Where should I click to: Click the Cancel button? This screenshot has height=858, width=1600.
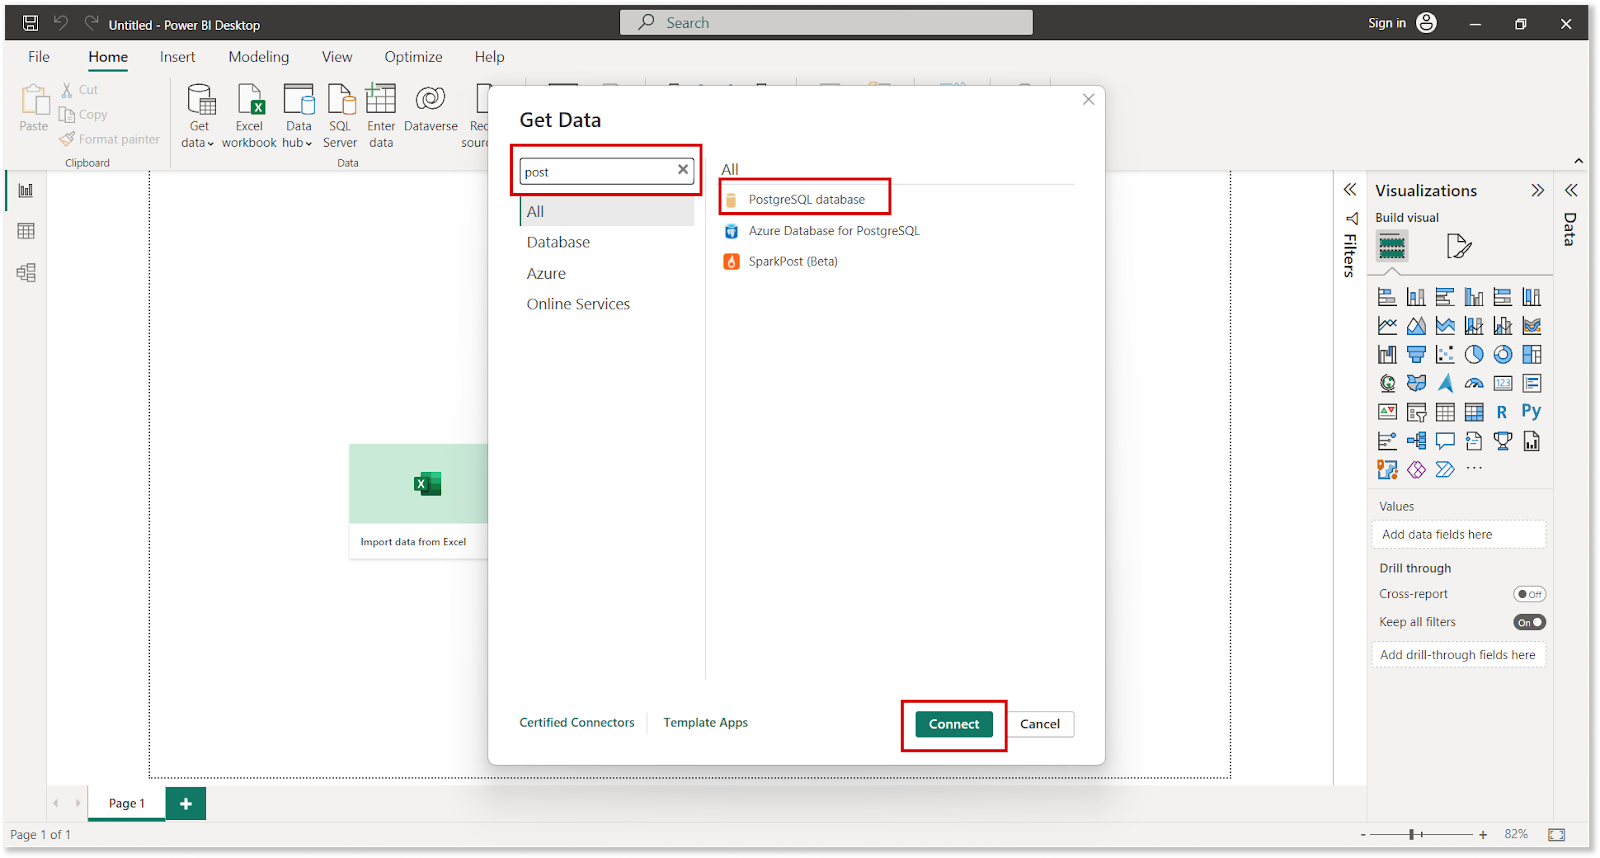[1040, 724]
